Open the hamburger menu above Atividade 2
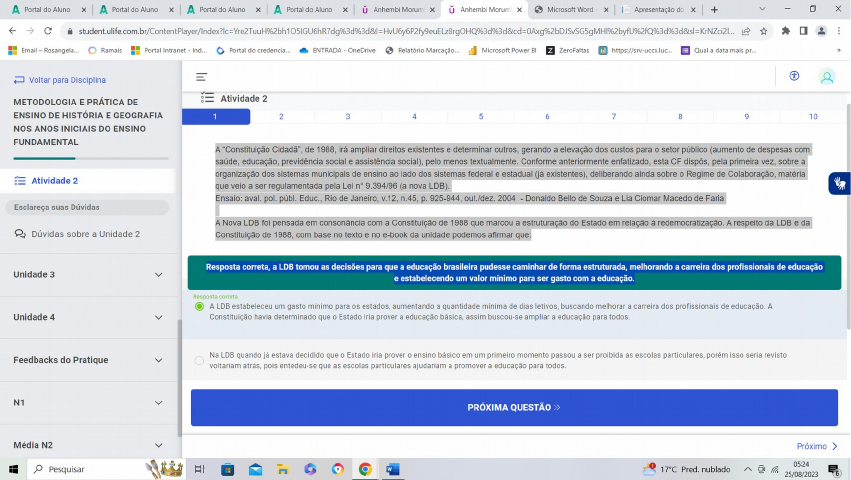The width and height of the screenshot is (851, 480). click(201, 77)
